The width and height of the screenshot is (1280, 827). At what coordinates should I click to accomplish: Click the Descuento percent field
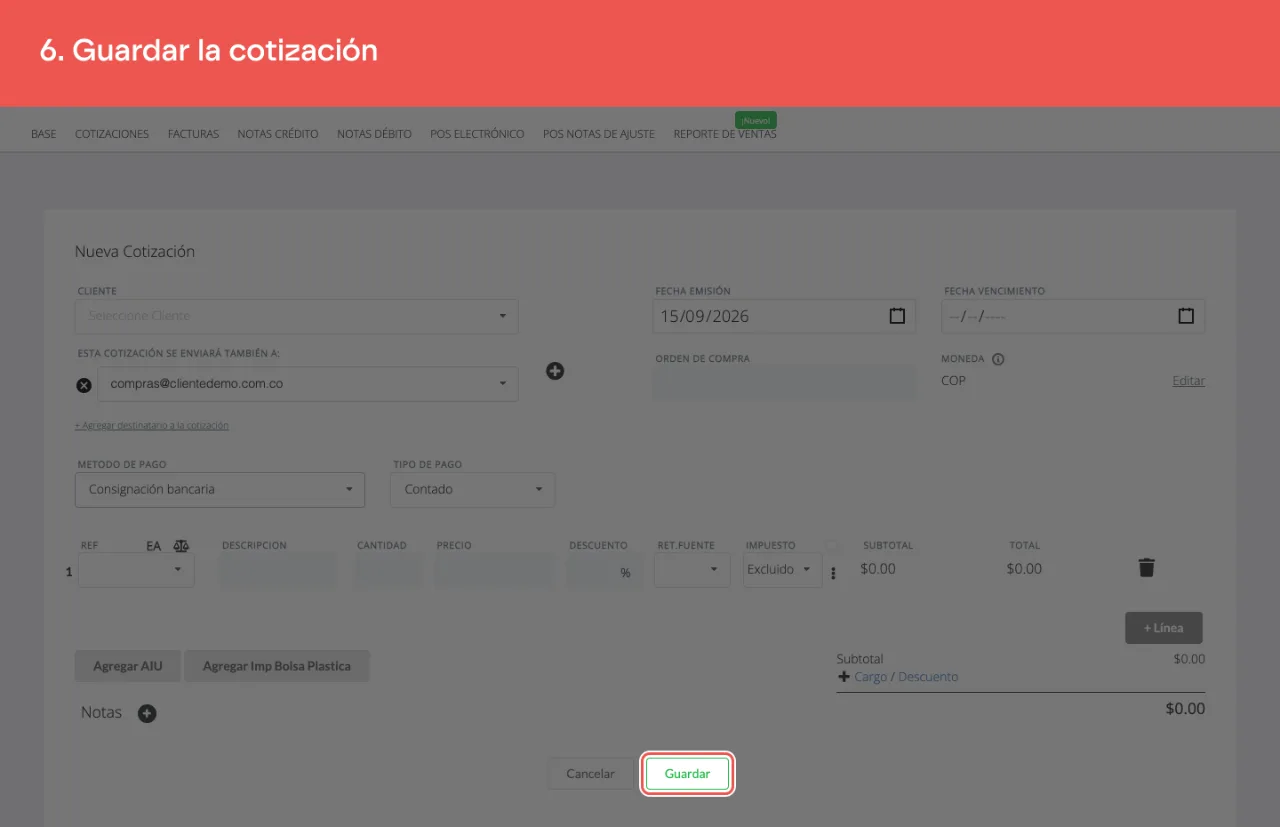click(x=603, y=571)
